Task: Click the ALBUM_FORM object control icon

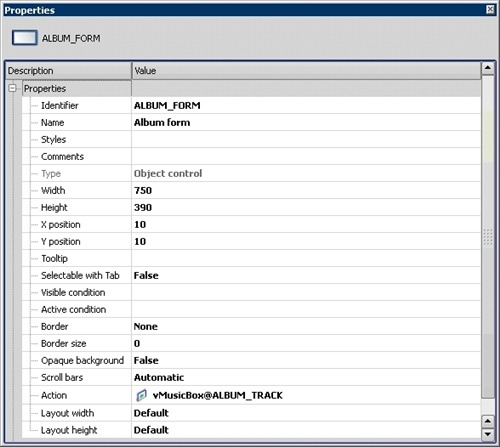Action: (25, 37)
